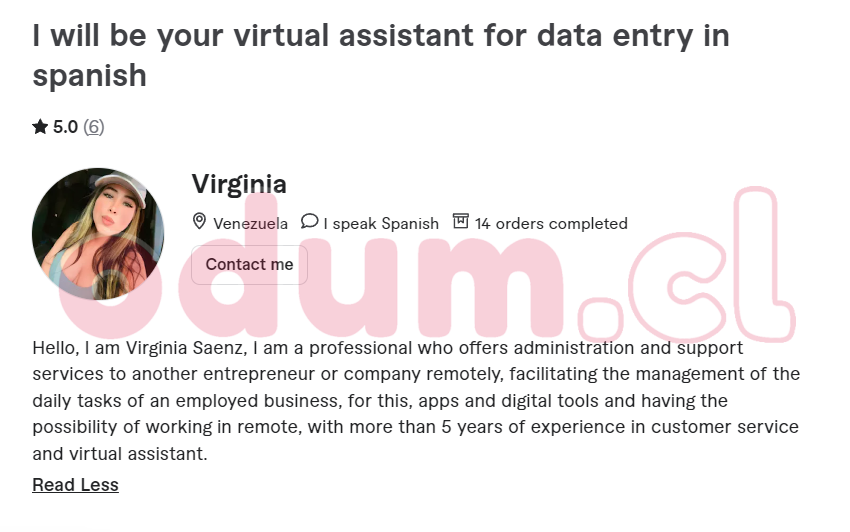Click the "Hello" greeting starting the bio
The width and height of the screenshot is (850, 532).
point(54,348)
